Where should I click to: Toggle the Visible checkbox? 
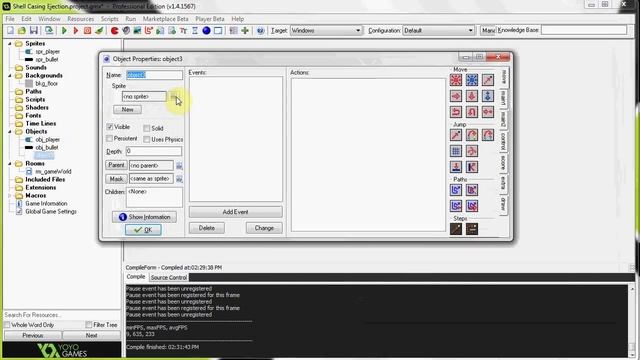[109, 127]
